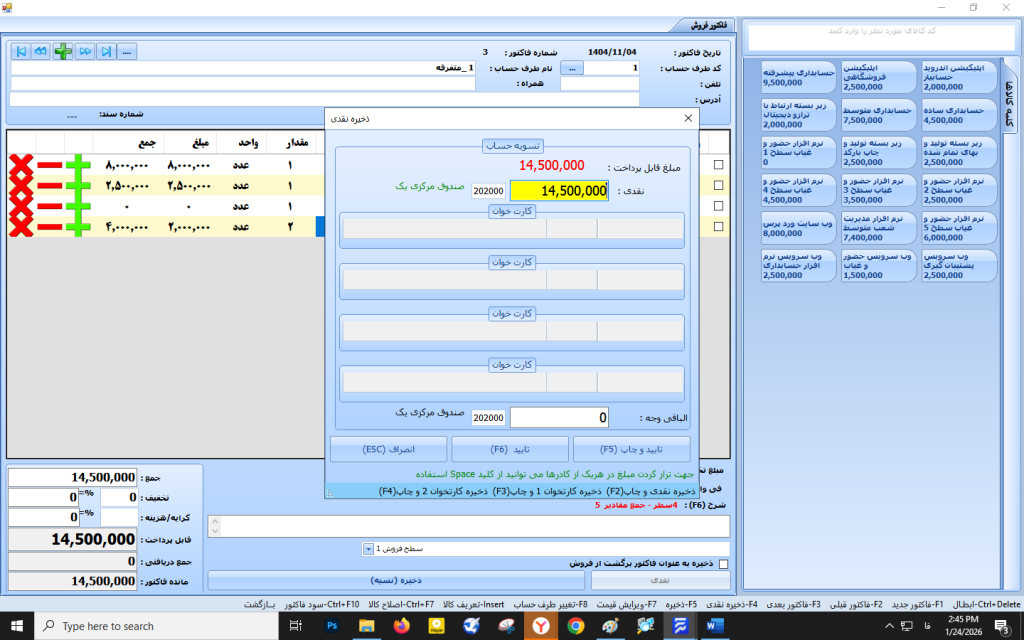Screen dimensions: 1024x640
Task: Go to the previous invoice with rewind arrow
Action: [41, 51]
